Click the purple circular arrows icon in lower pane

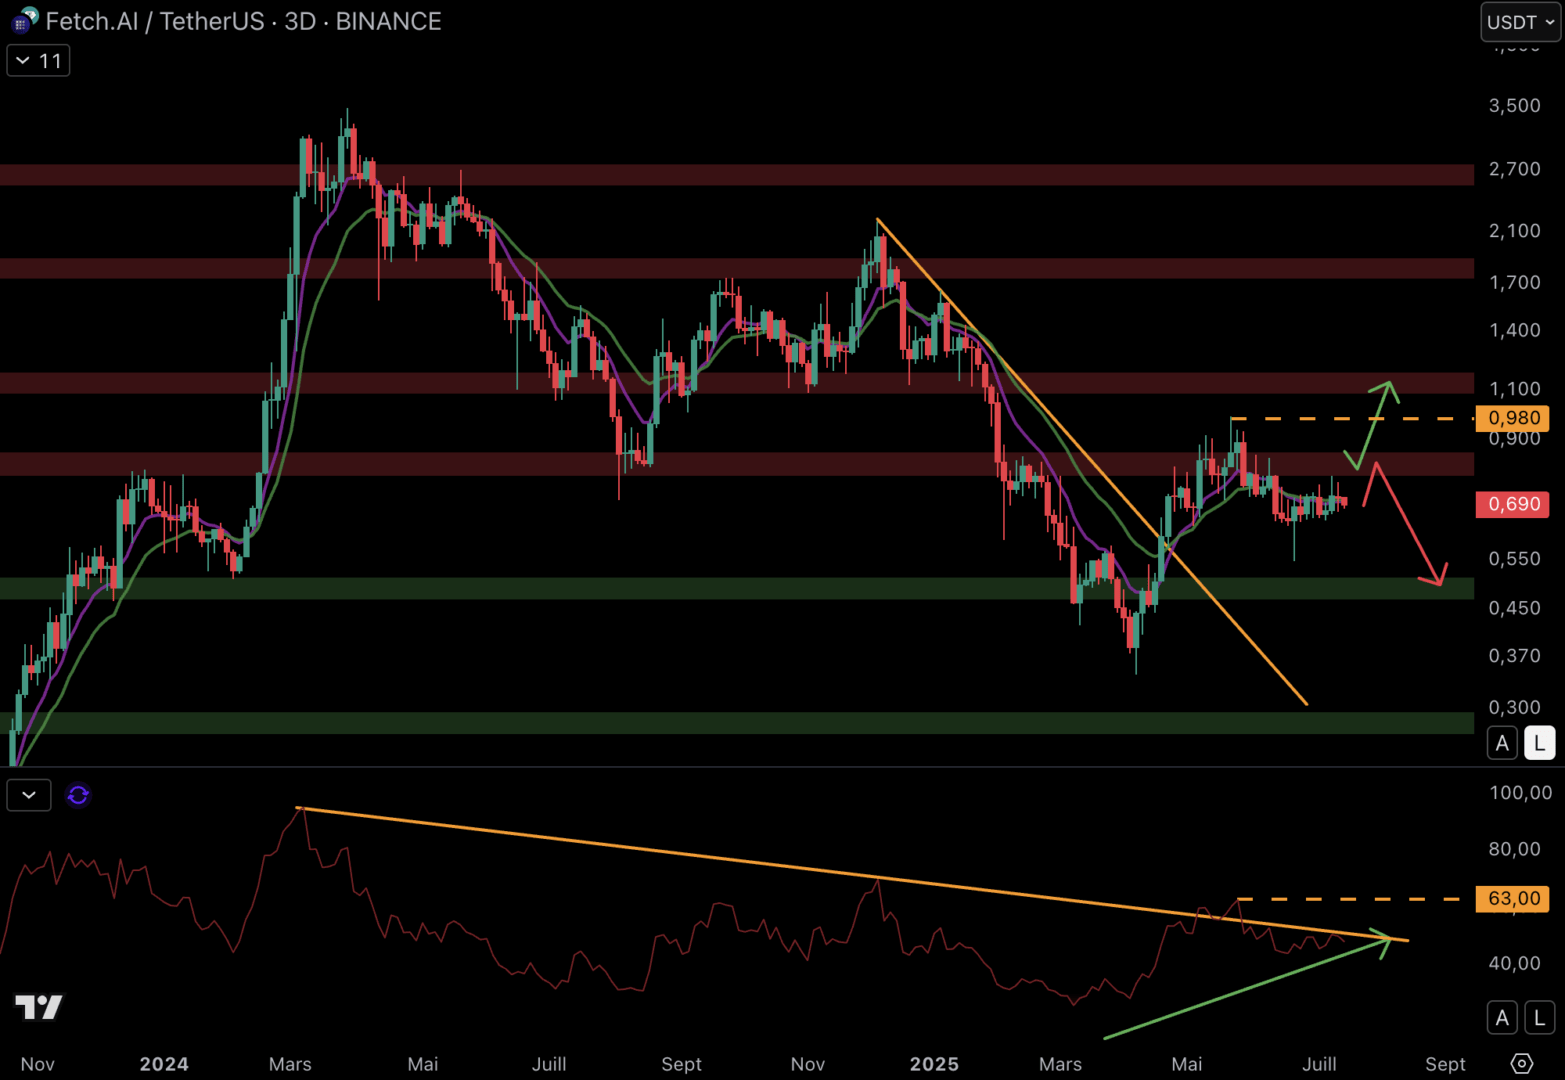tap(78, 795)
